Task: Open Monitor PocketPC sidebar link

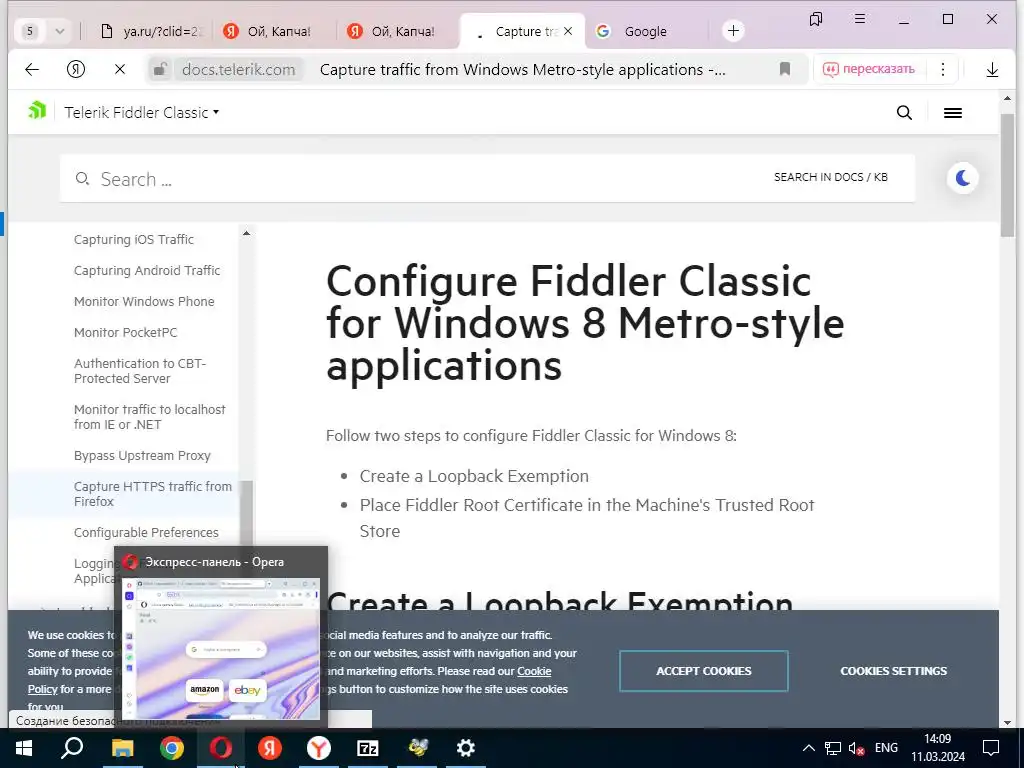Action: [x=125, y=332]
